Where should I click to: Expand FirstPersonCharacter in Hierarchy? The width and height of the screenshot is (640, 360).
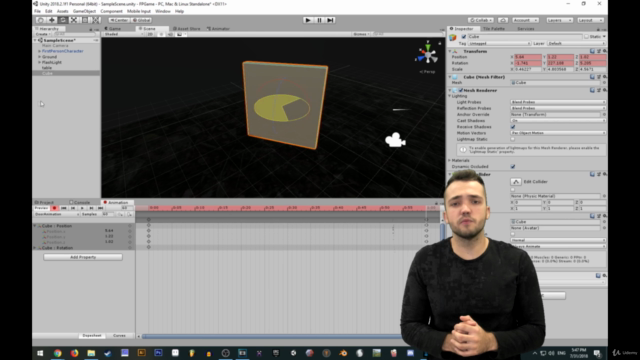40,51
